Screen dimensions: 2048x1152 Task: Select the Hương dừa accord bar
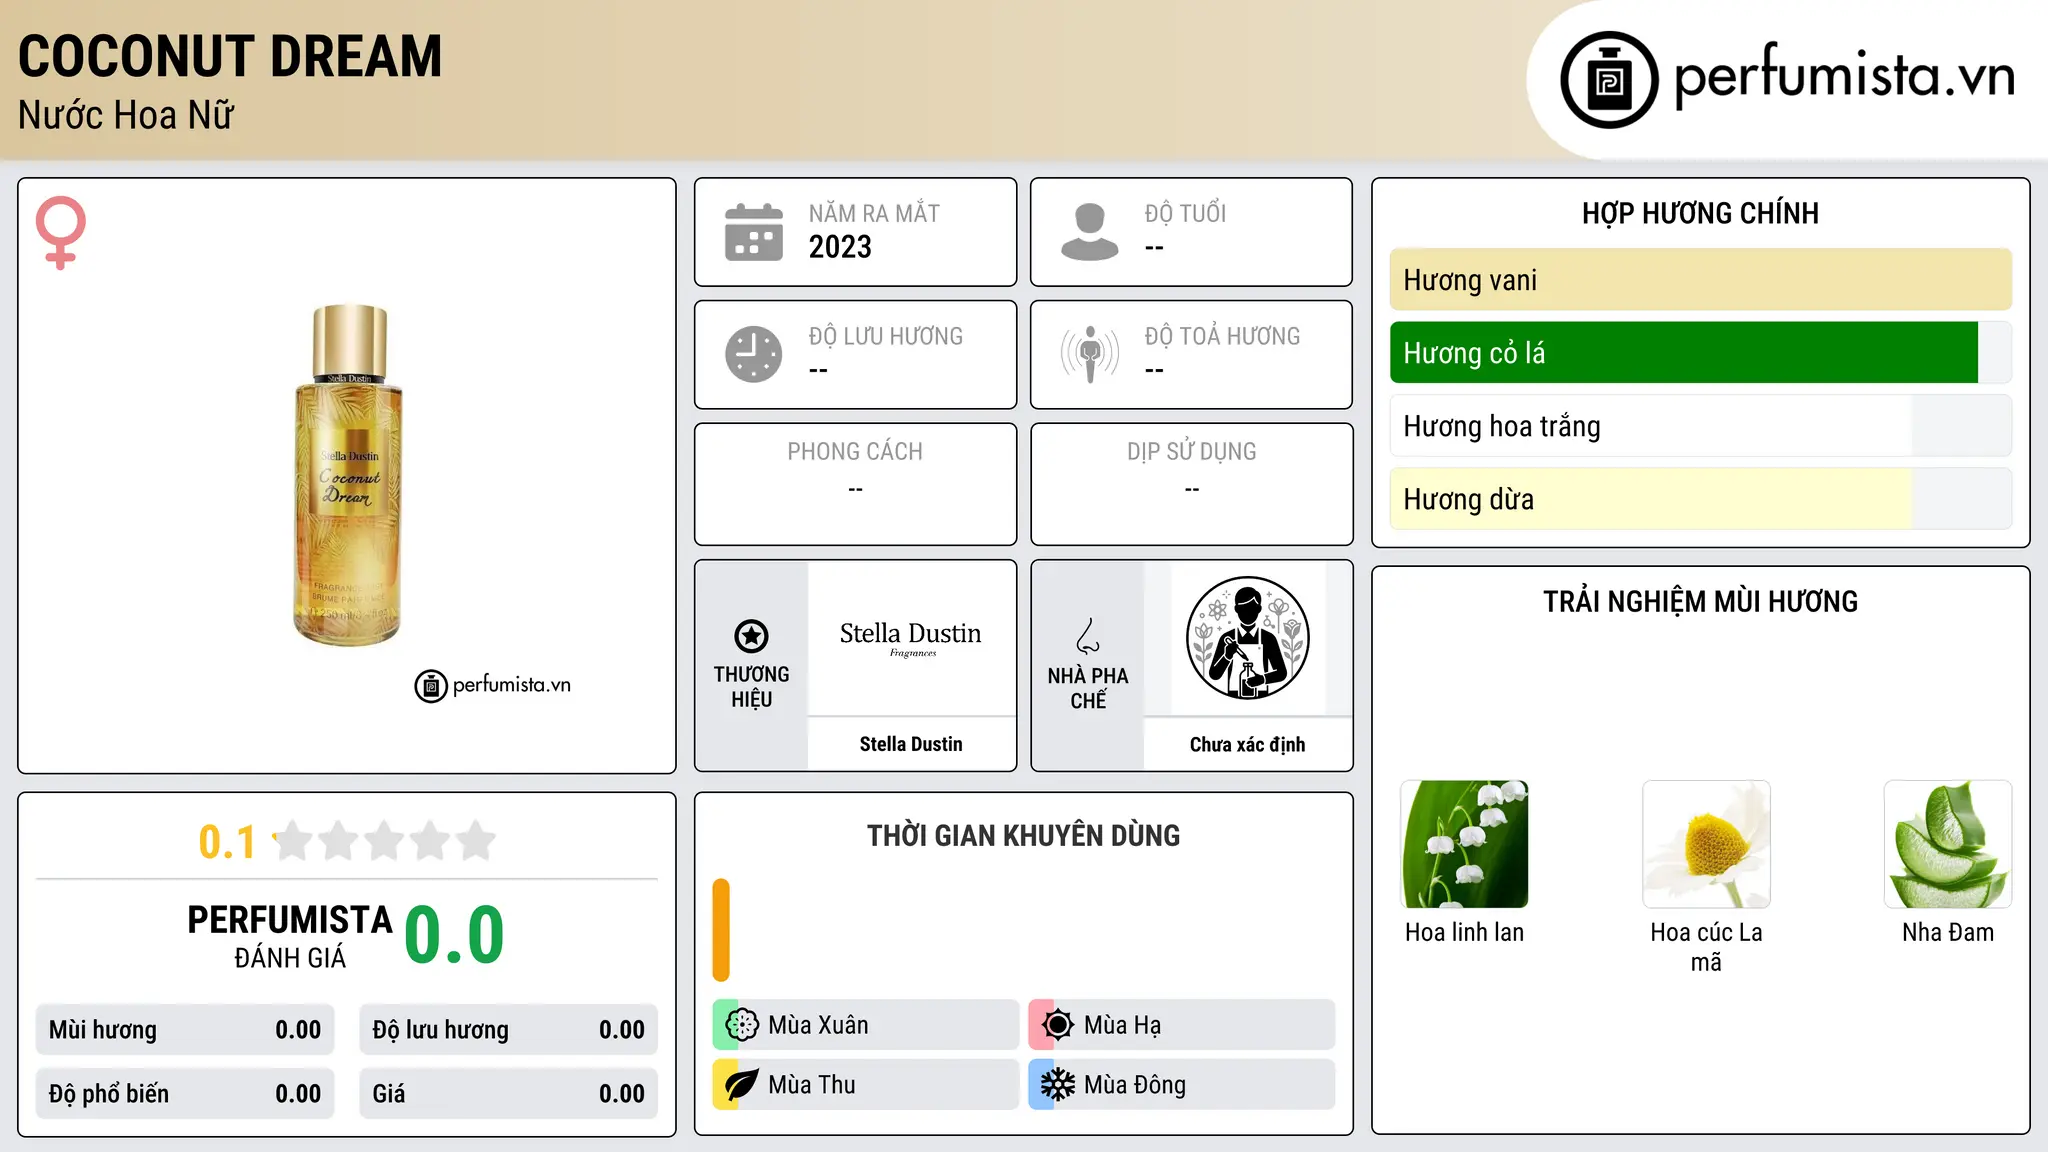tap(1701, 499)
